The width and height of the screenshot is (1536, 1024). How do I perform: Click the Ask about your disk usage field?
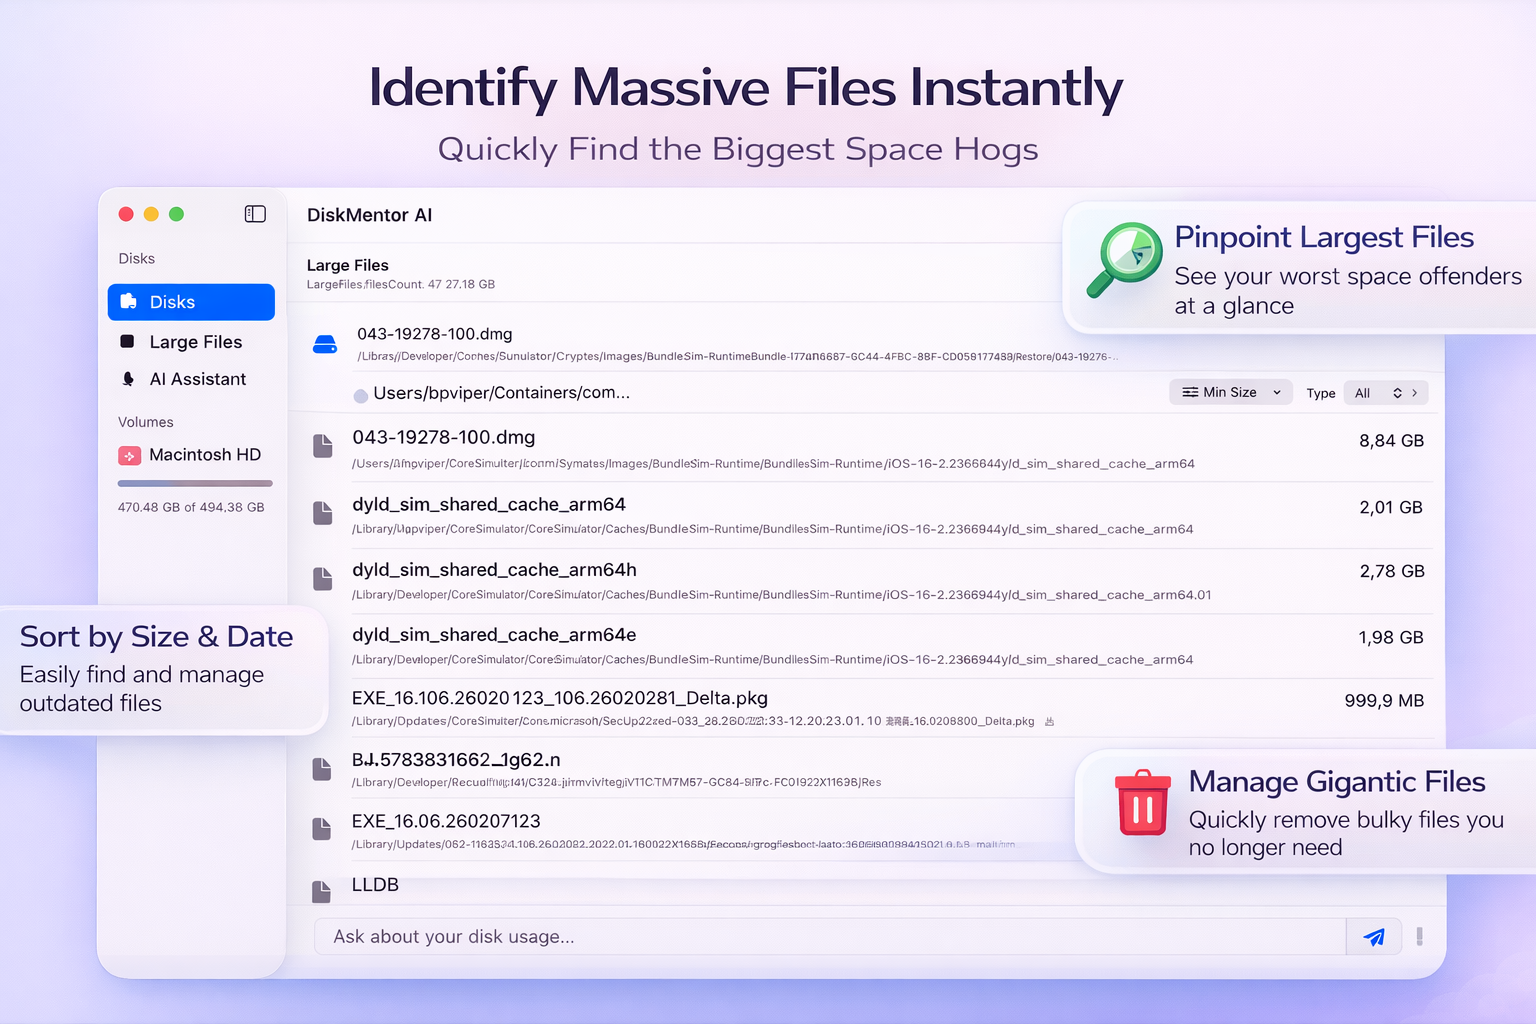click(x=700, y=936)
